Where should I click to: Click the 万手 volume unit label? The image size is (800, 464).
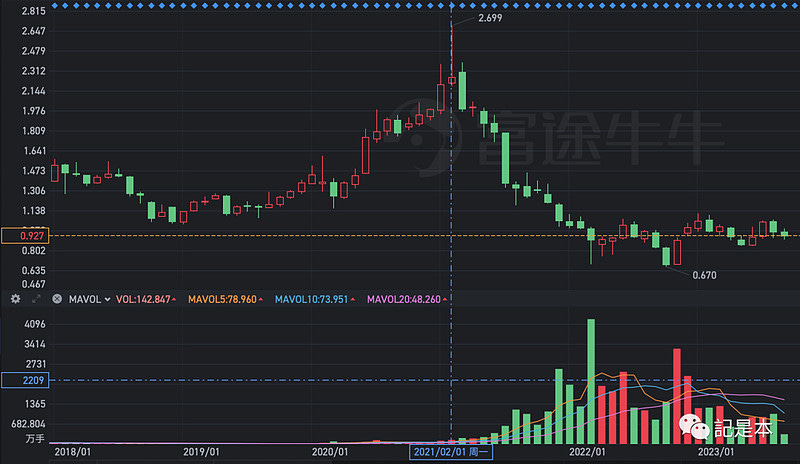(35, 438)
